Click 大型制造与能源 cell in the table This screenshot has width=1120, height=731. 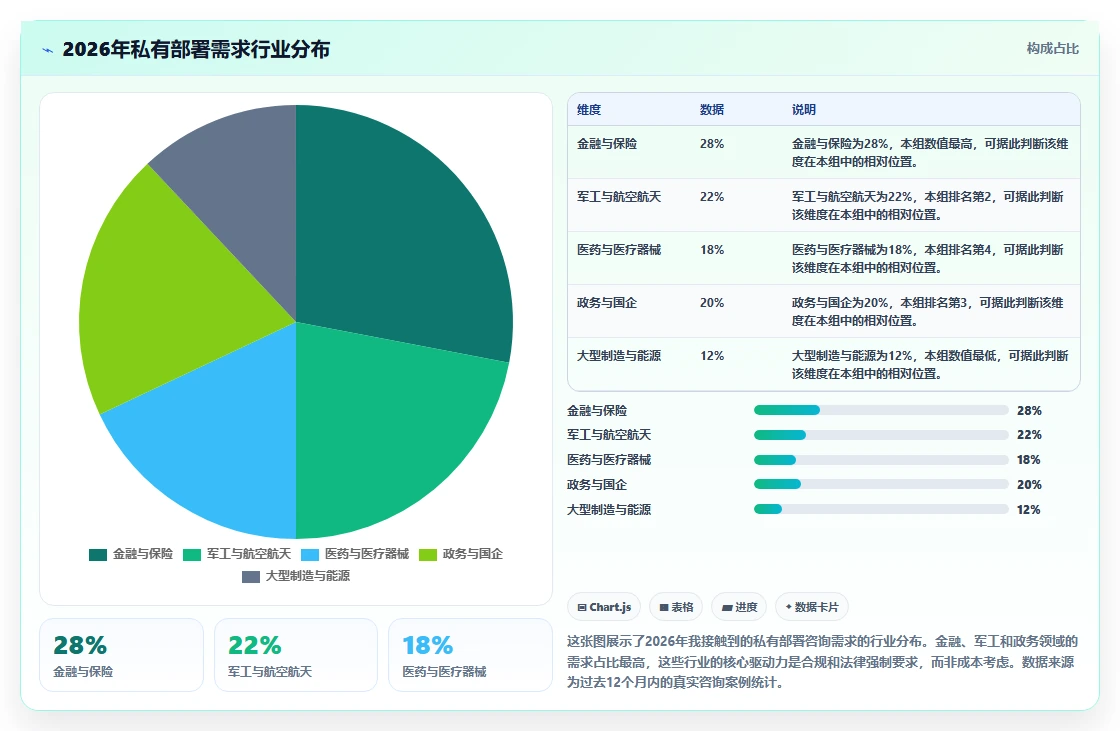click(619, 356)
